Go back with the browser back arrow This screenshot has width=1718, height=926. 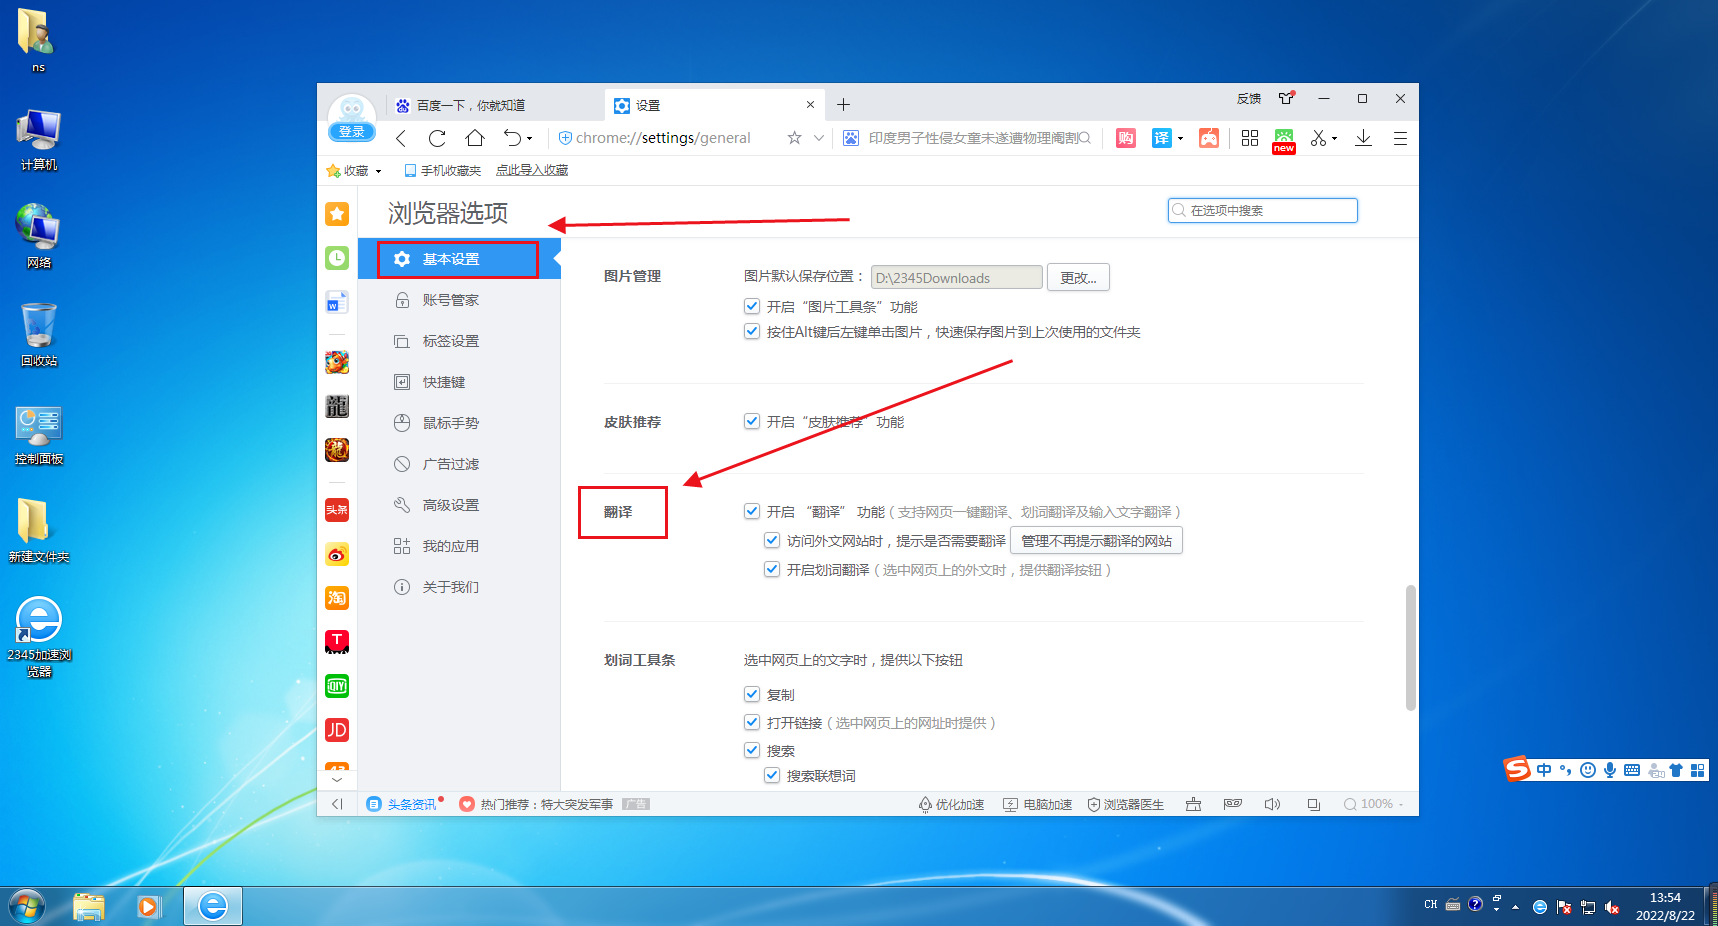coord(401,138)
